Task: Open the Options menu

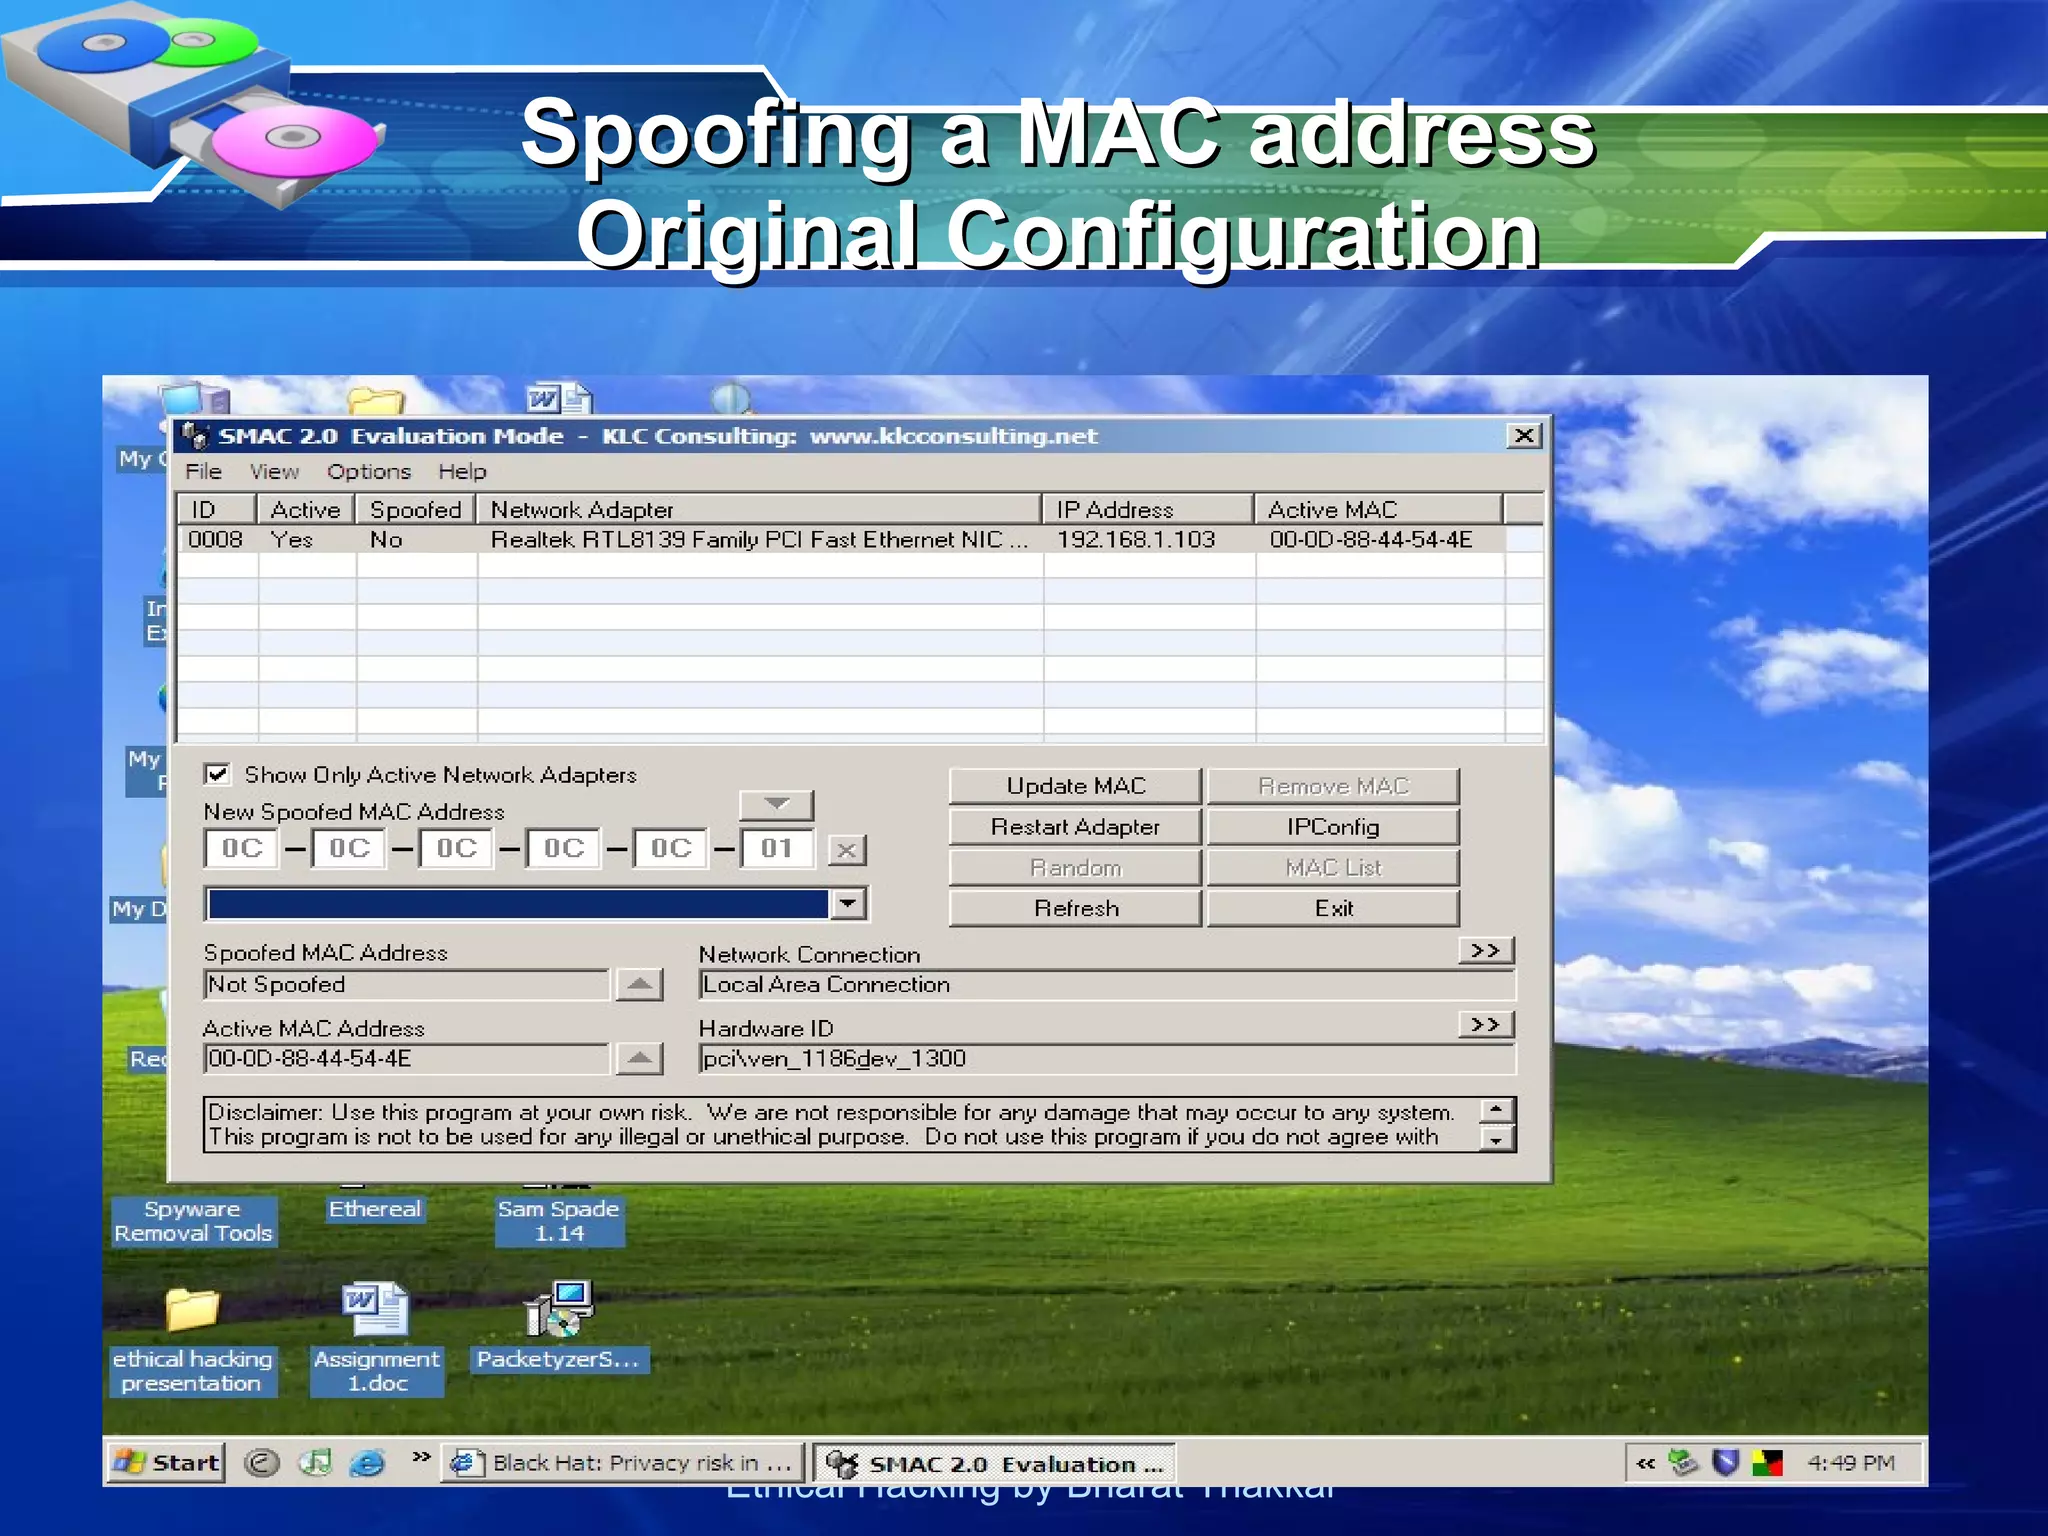Action: [x=368, y=472]
